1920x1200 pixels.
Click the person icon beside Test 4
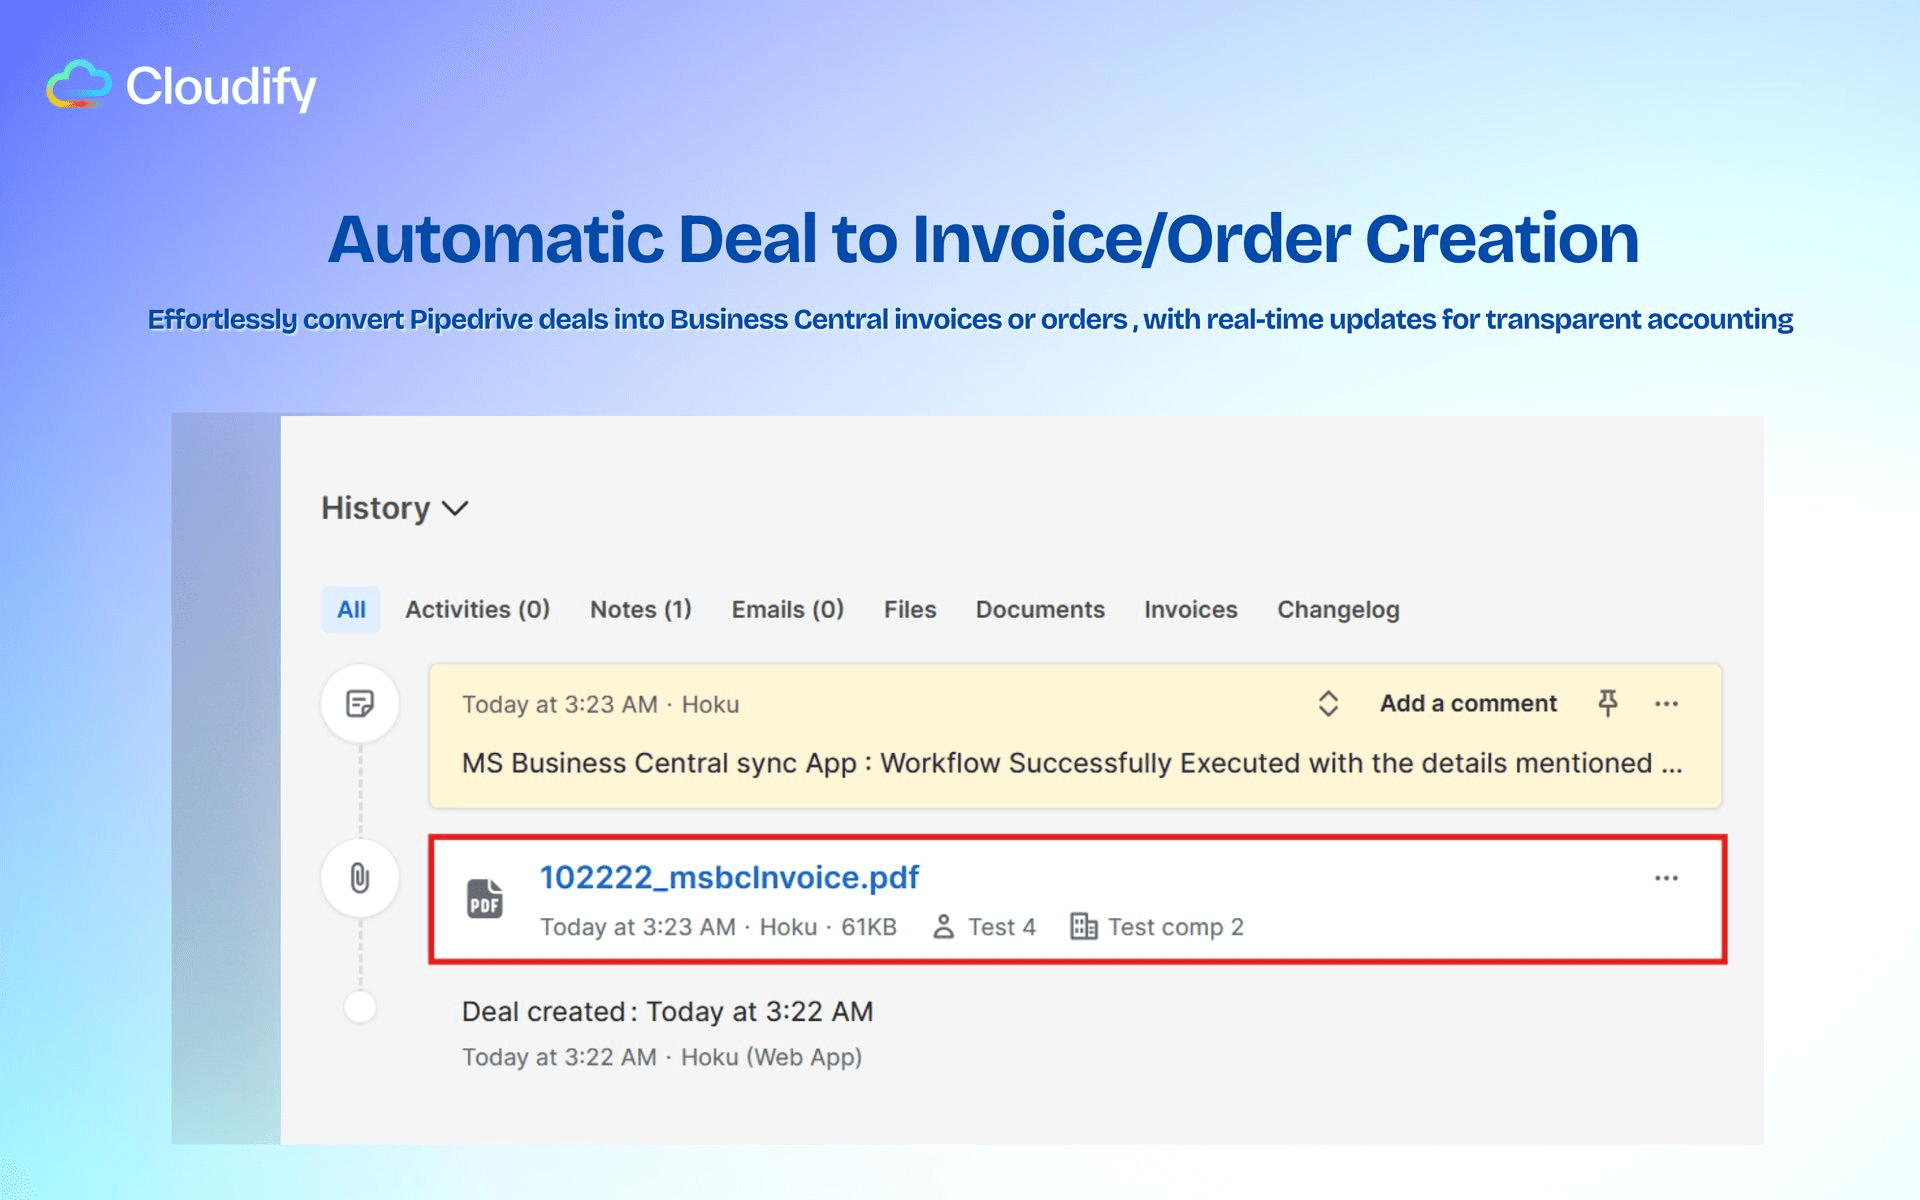click(x=943, y=927)
